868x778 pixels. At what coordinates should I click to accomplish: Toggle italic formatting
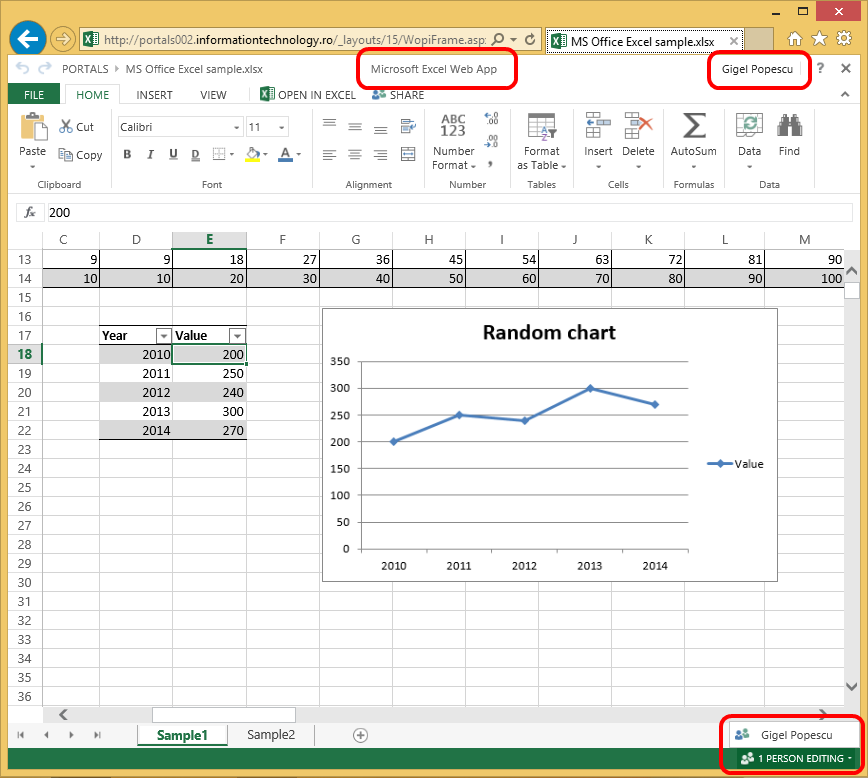click(x=150, y=154)
